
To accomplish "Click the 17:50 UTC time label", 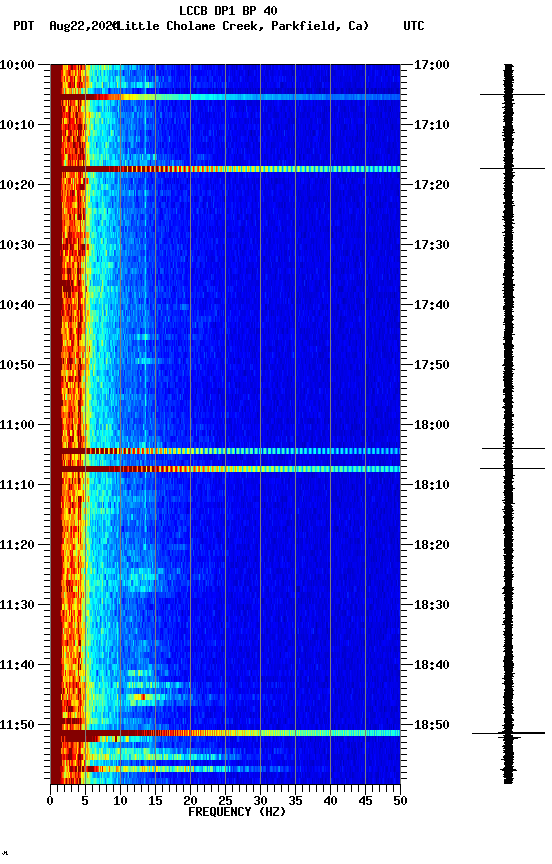I will [x=432, y=365].
